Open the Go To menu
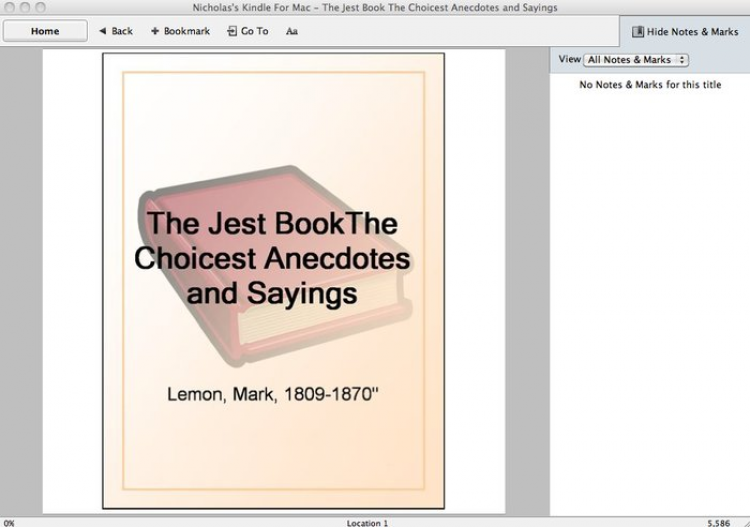This screenshot has width=750, height=527. pyautogui.click(x=248, y=31)
